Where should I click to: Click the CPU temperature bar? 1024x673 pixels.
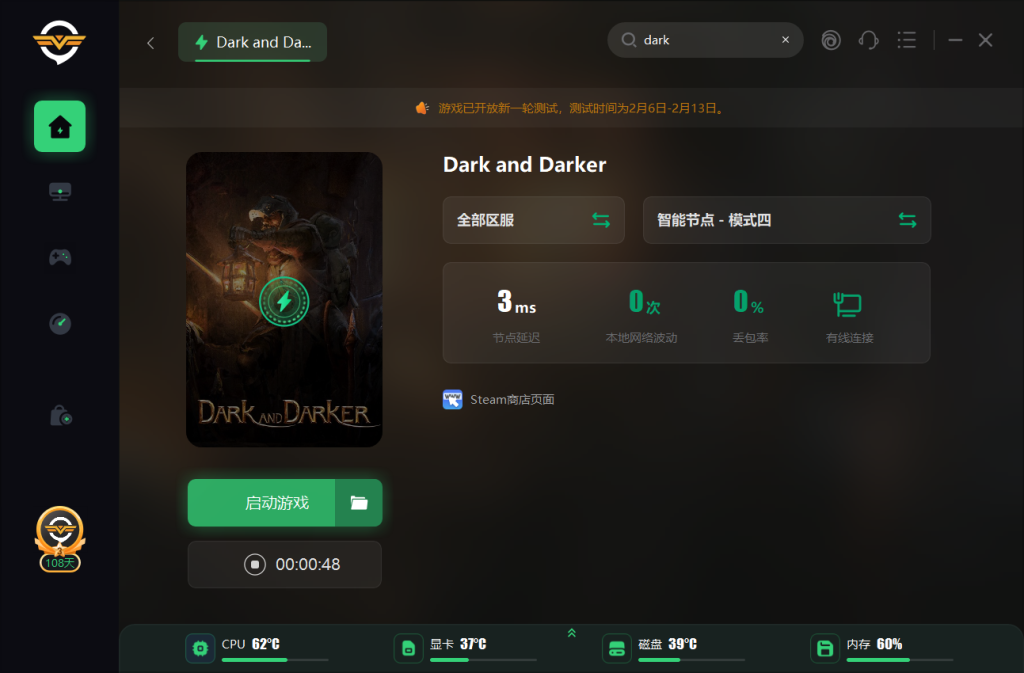coord(275,660)
